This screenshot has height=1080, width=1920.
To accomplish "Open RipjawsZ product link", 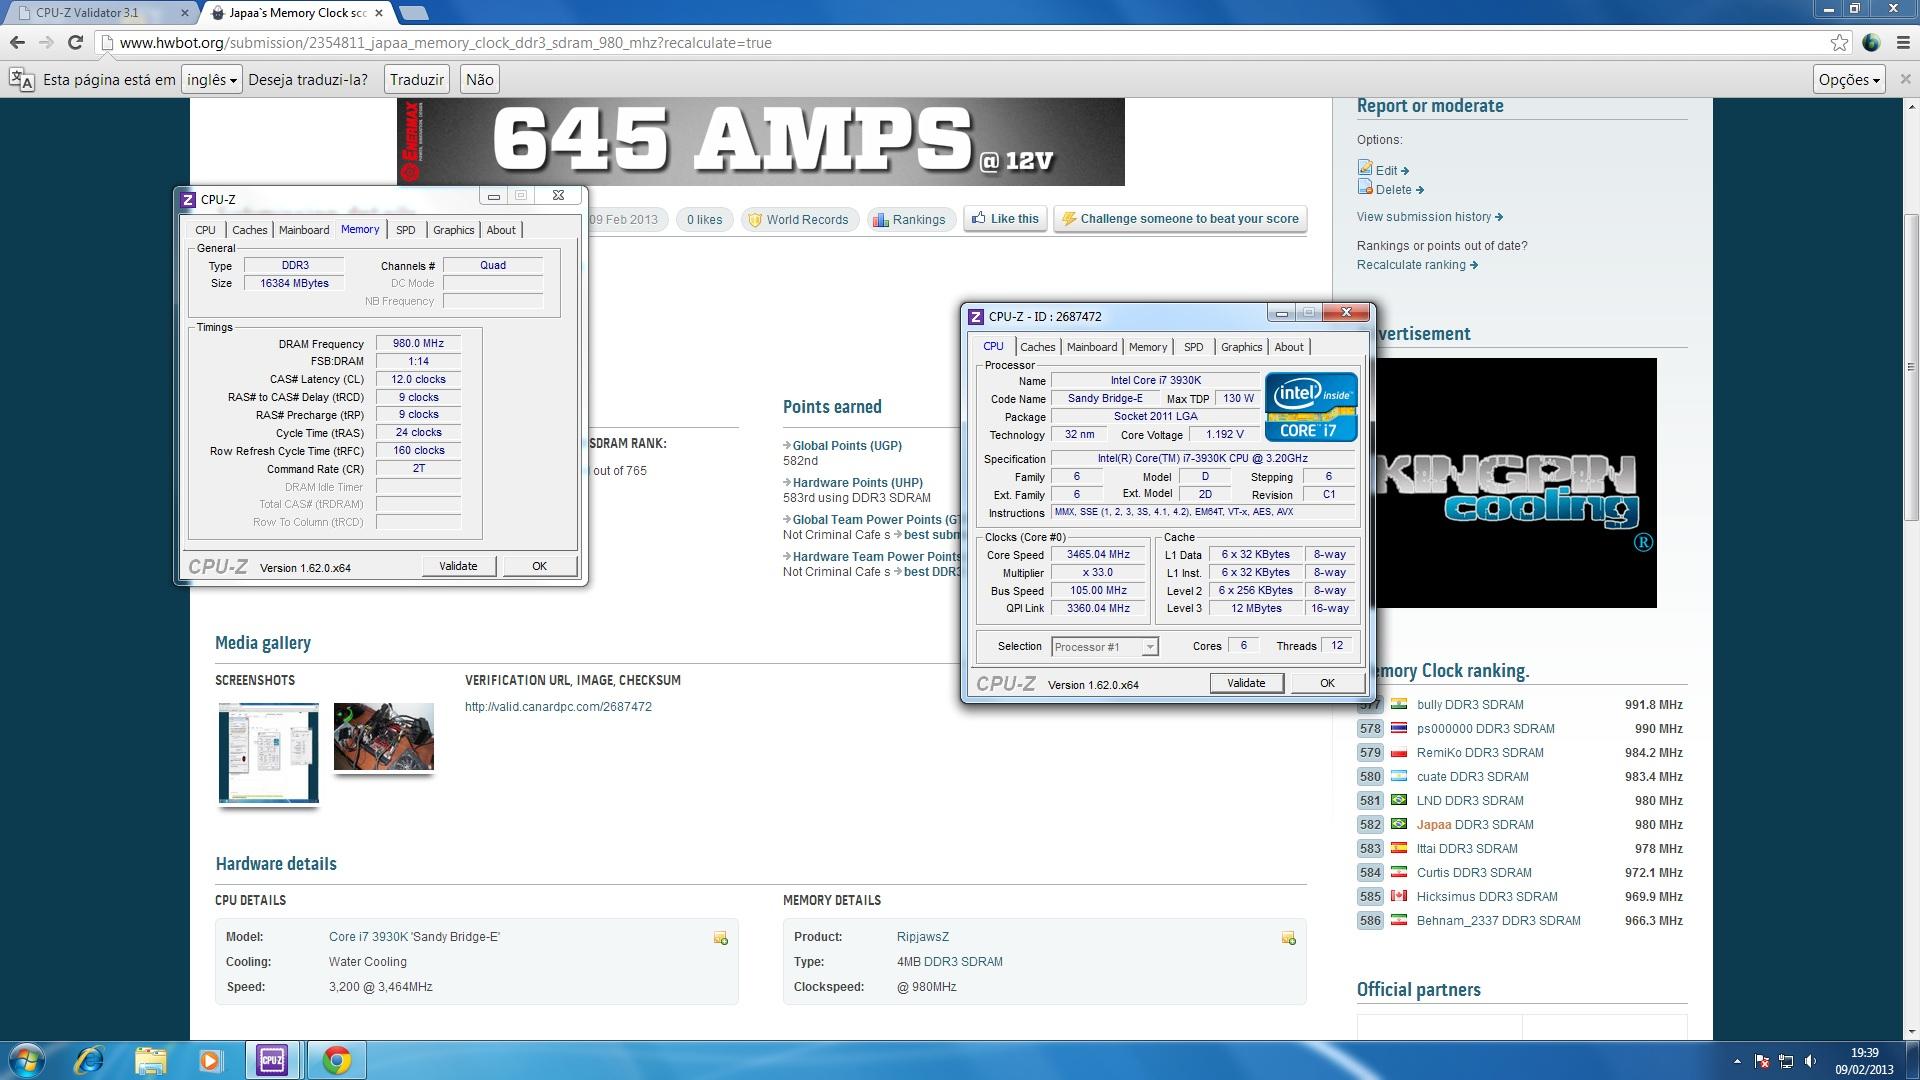I will click(922, 937).
